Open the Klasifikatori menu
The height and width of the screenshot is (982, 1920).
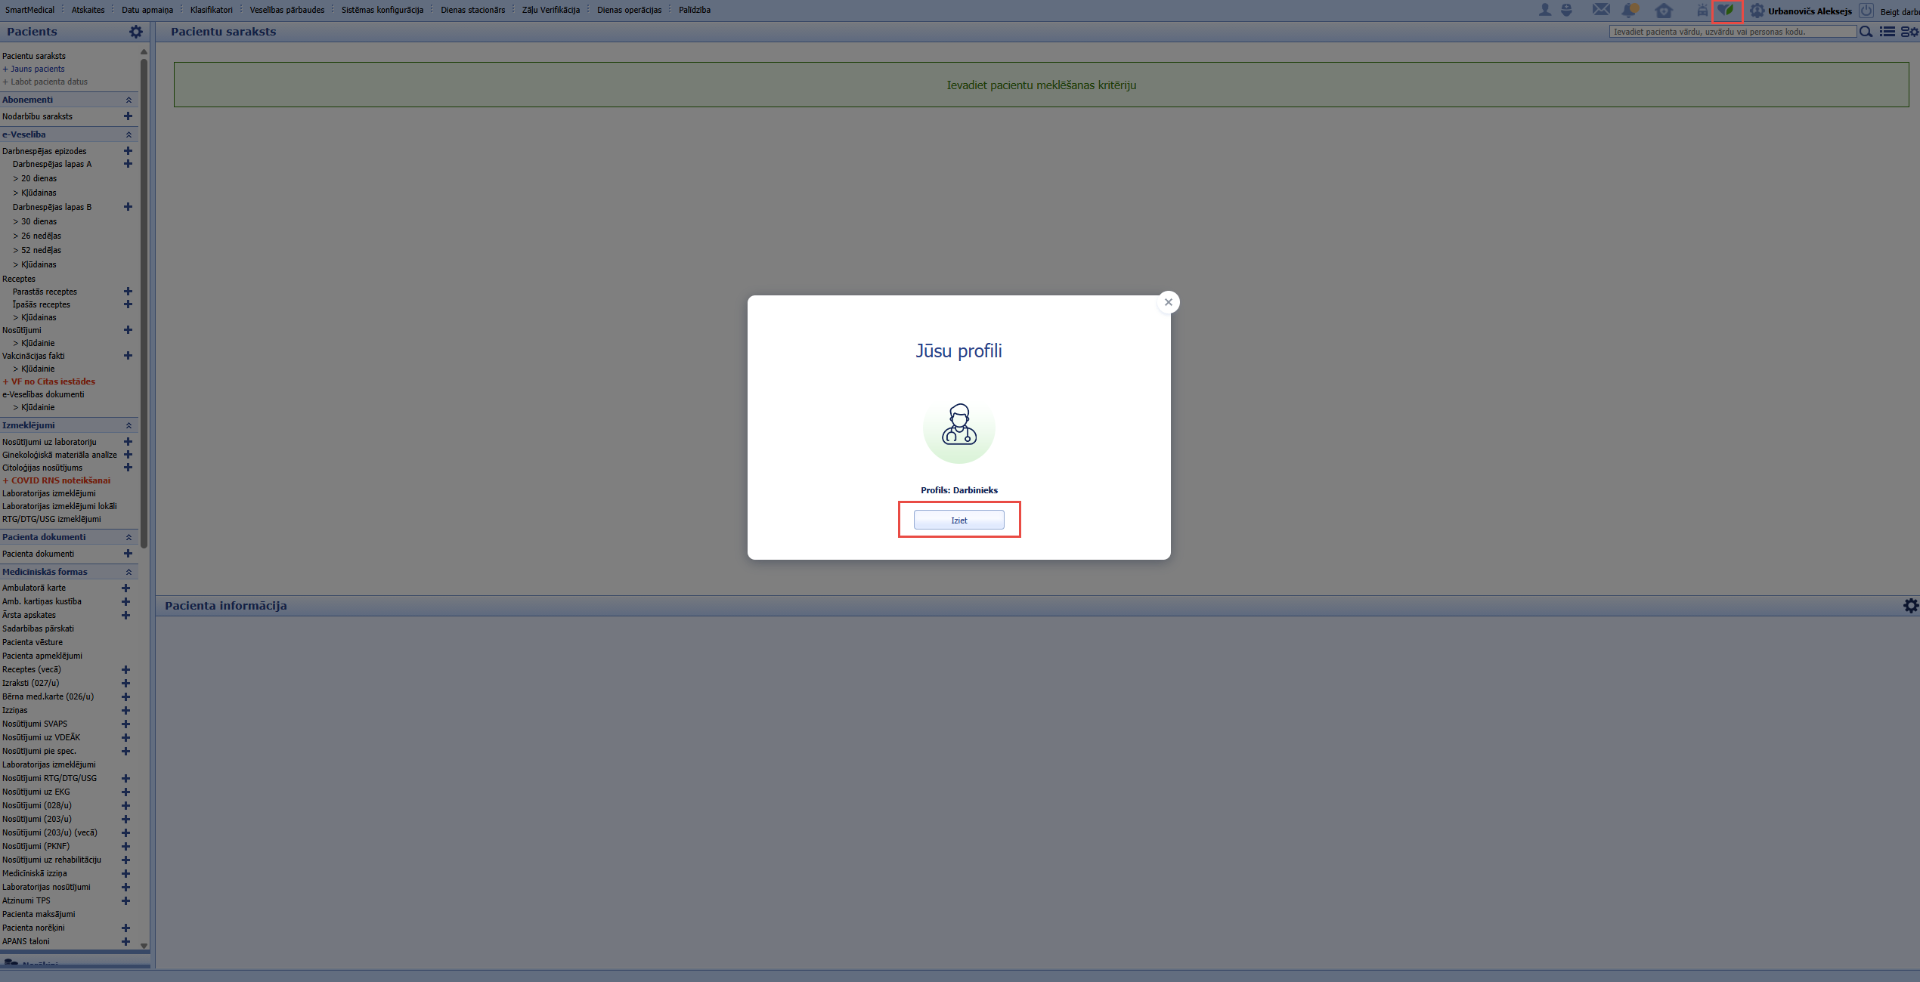tap(211, 10)
